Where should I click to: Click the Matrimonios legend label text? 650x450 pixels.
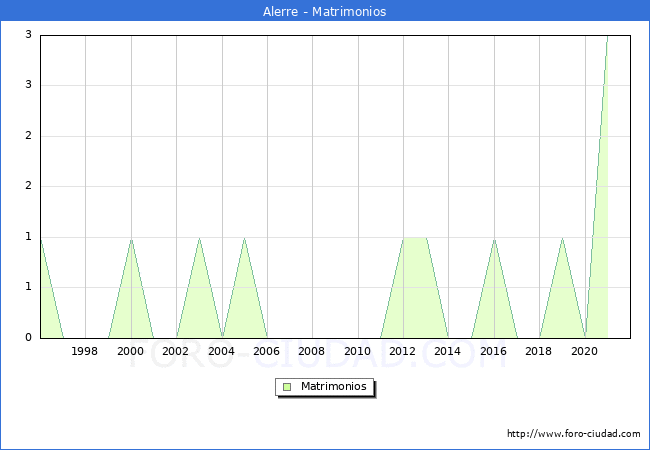tap(334, 386)
